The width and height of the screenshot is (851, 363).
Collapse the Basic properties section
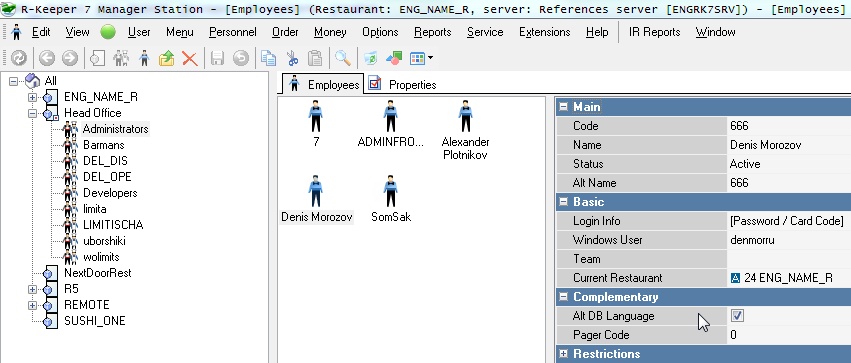click(563, 202)
